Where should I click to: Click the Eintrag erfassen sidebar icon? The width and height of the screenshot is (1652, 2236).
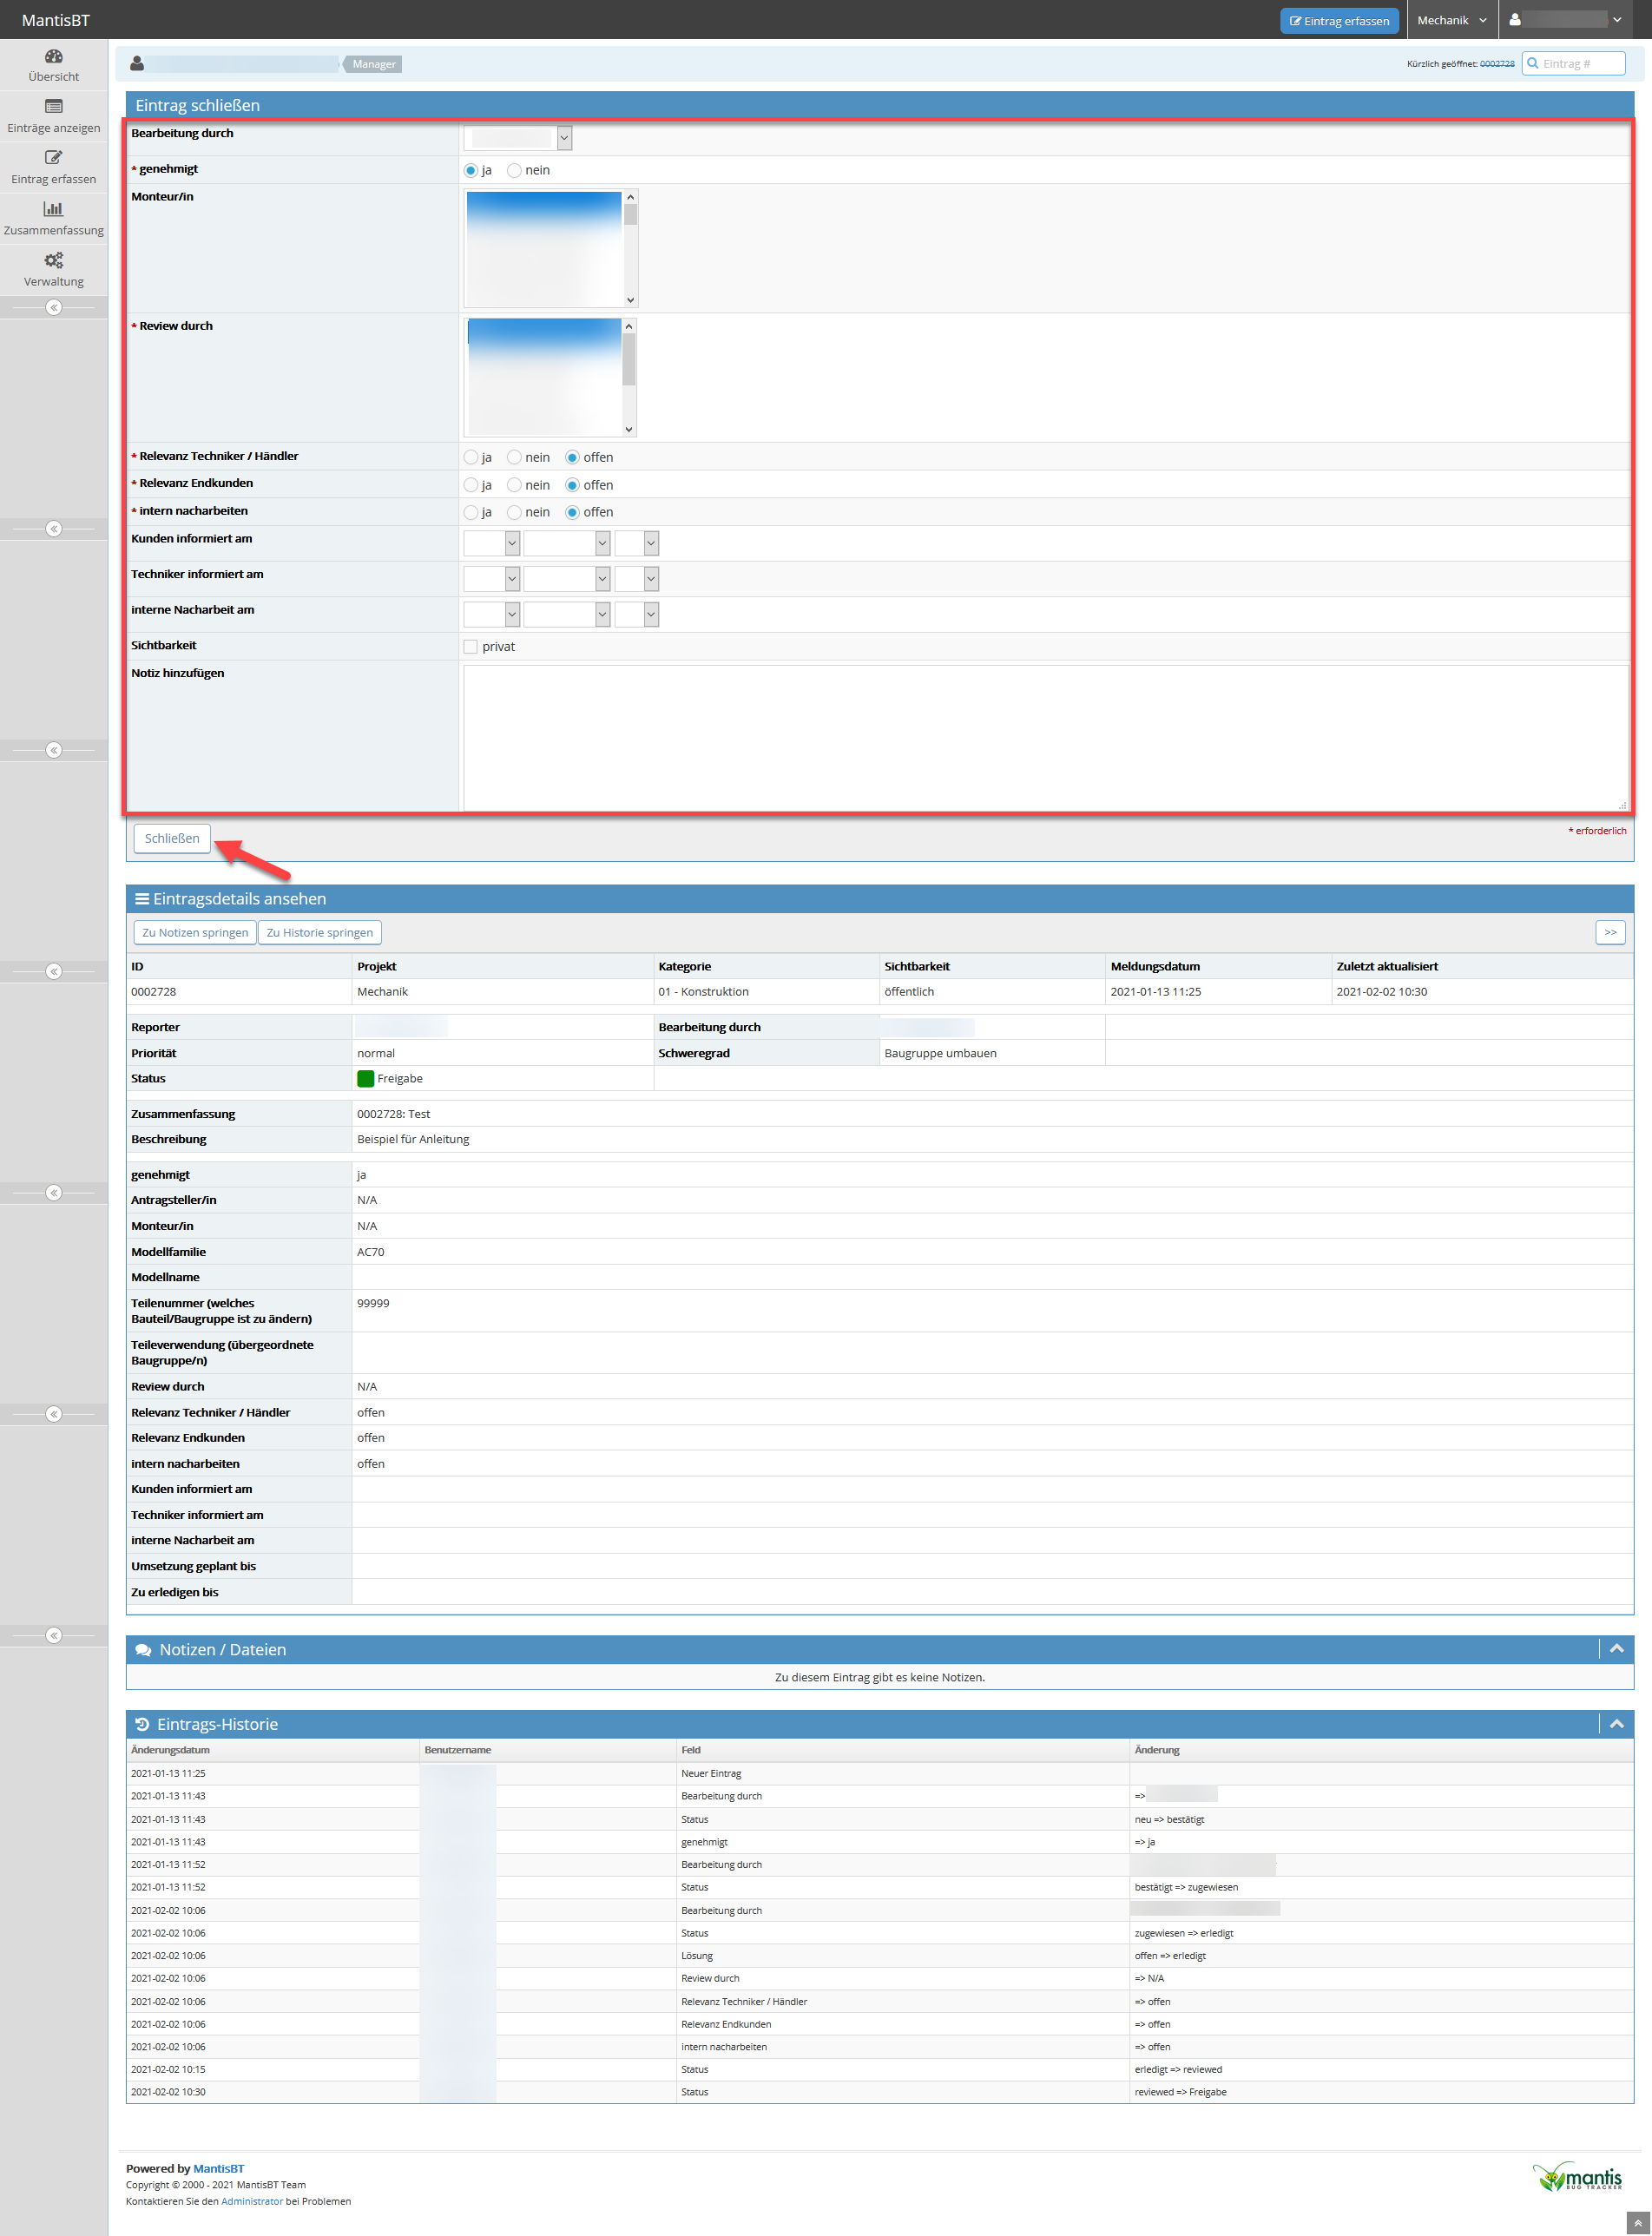coord(53,158)
